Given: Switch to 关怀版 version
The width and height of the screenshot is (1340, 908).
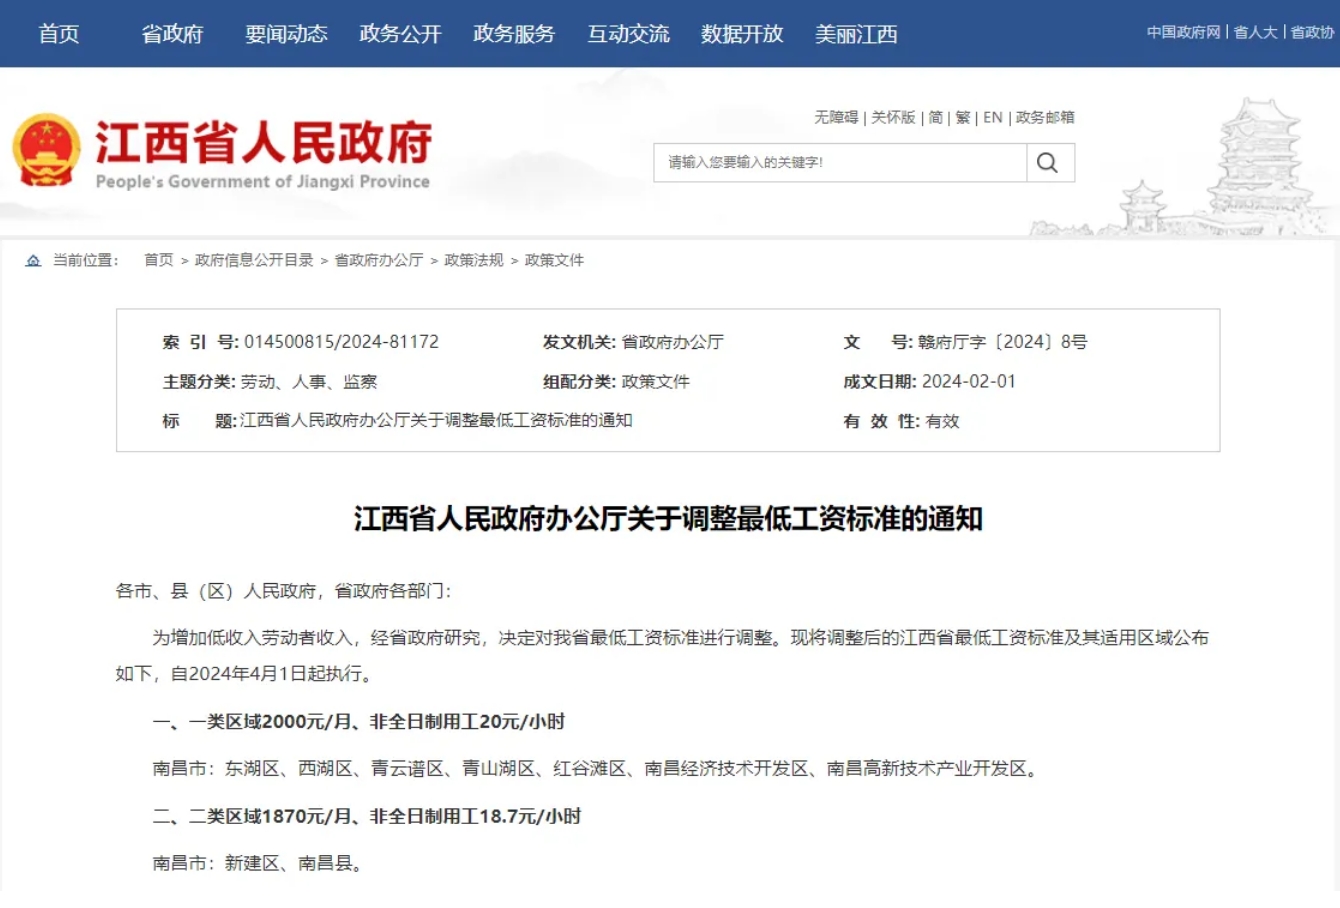Looking at the screenshot, I should [893, 117].
